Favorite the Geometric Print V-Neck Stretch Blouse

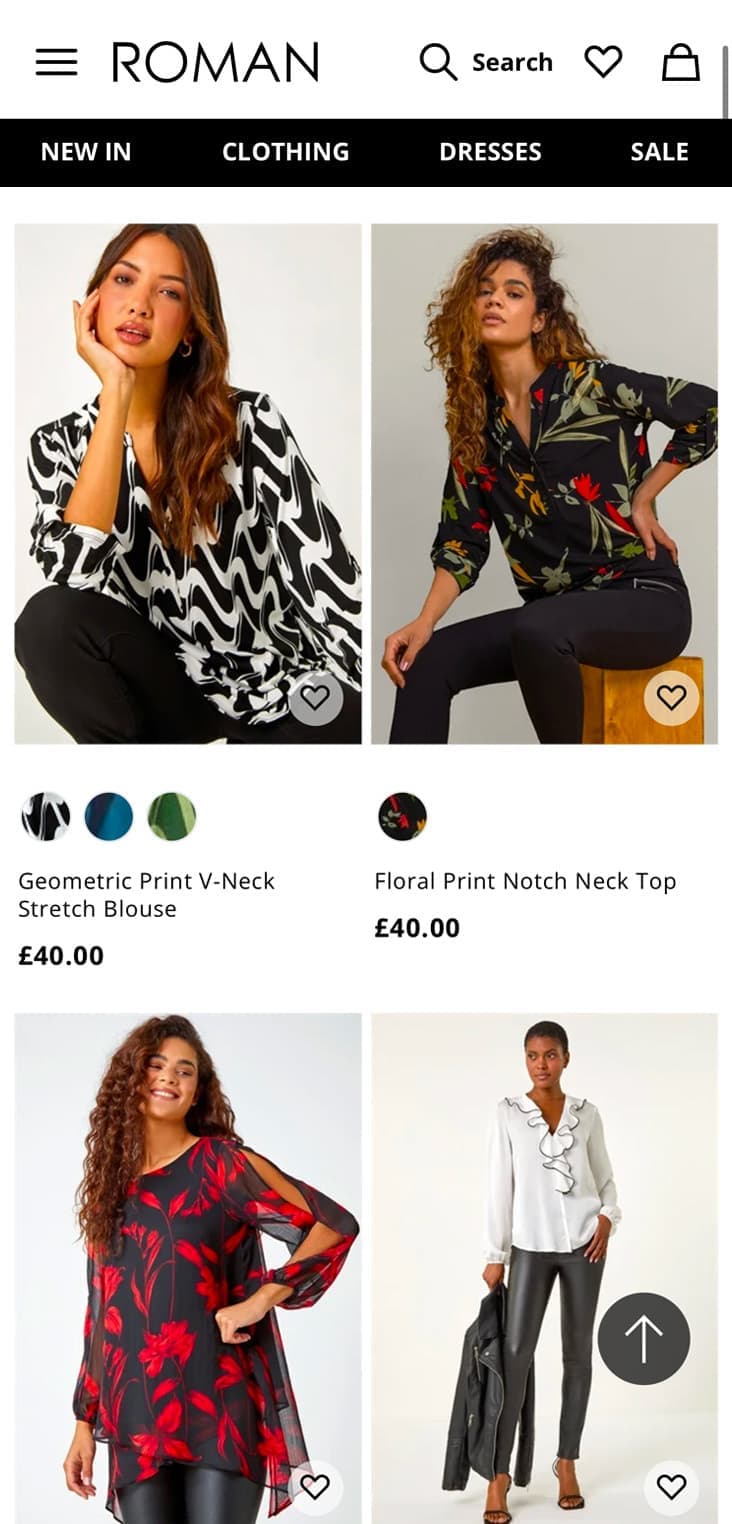tap(316, 697)
